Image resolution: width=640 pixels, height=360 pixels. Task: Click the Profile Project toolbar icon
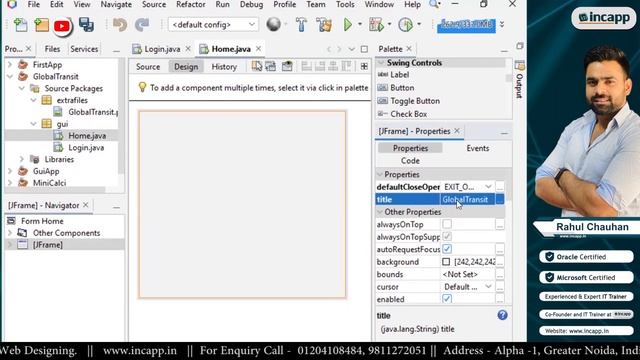405,24
